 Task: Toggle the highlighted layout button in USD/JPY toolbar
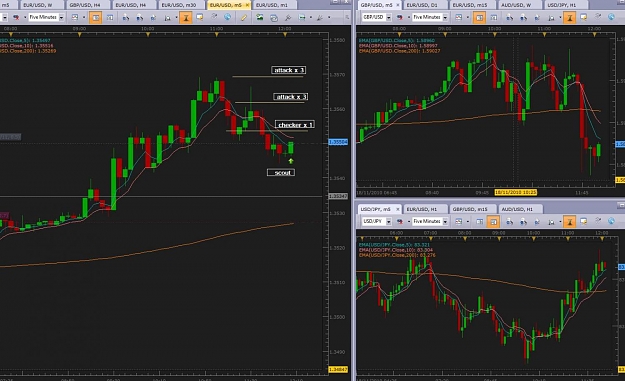(x=493, y=221)
